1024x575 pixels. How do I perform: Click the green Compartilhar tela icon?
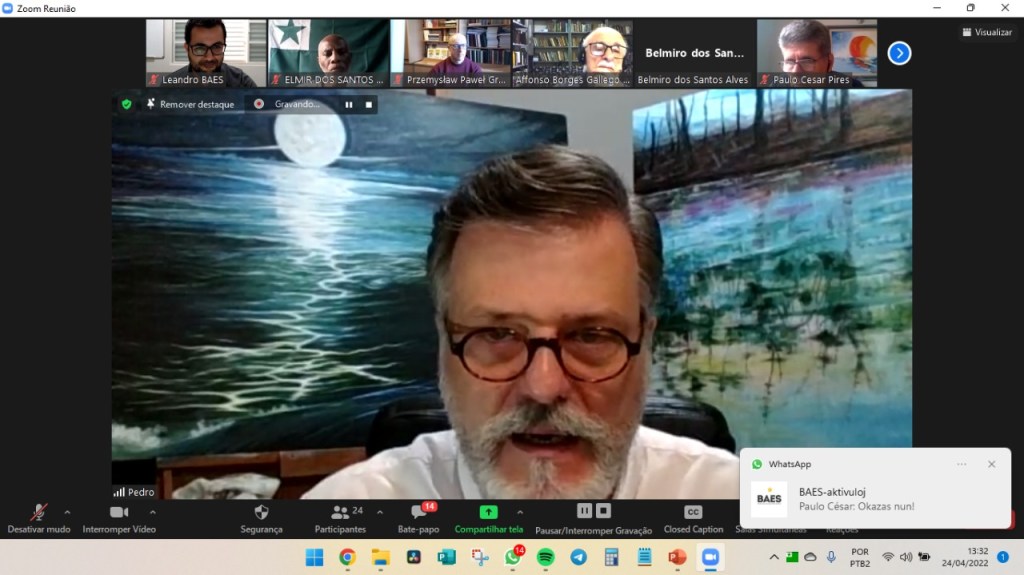pos(488,512)
